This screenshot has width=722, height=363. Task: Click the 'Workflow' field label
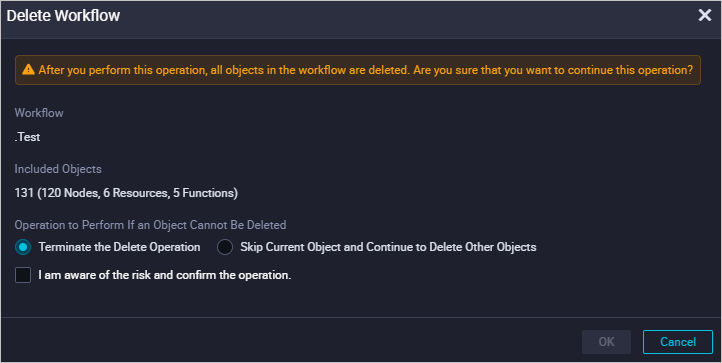[x=39, y=113]
